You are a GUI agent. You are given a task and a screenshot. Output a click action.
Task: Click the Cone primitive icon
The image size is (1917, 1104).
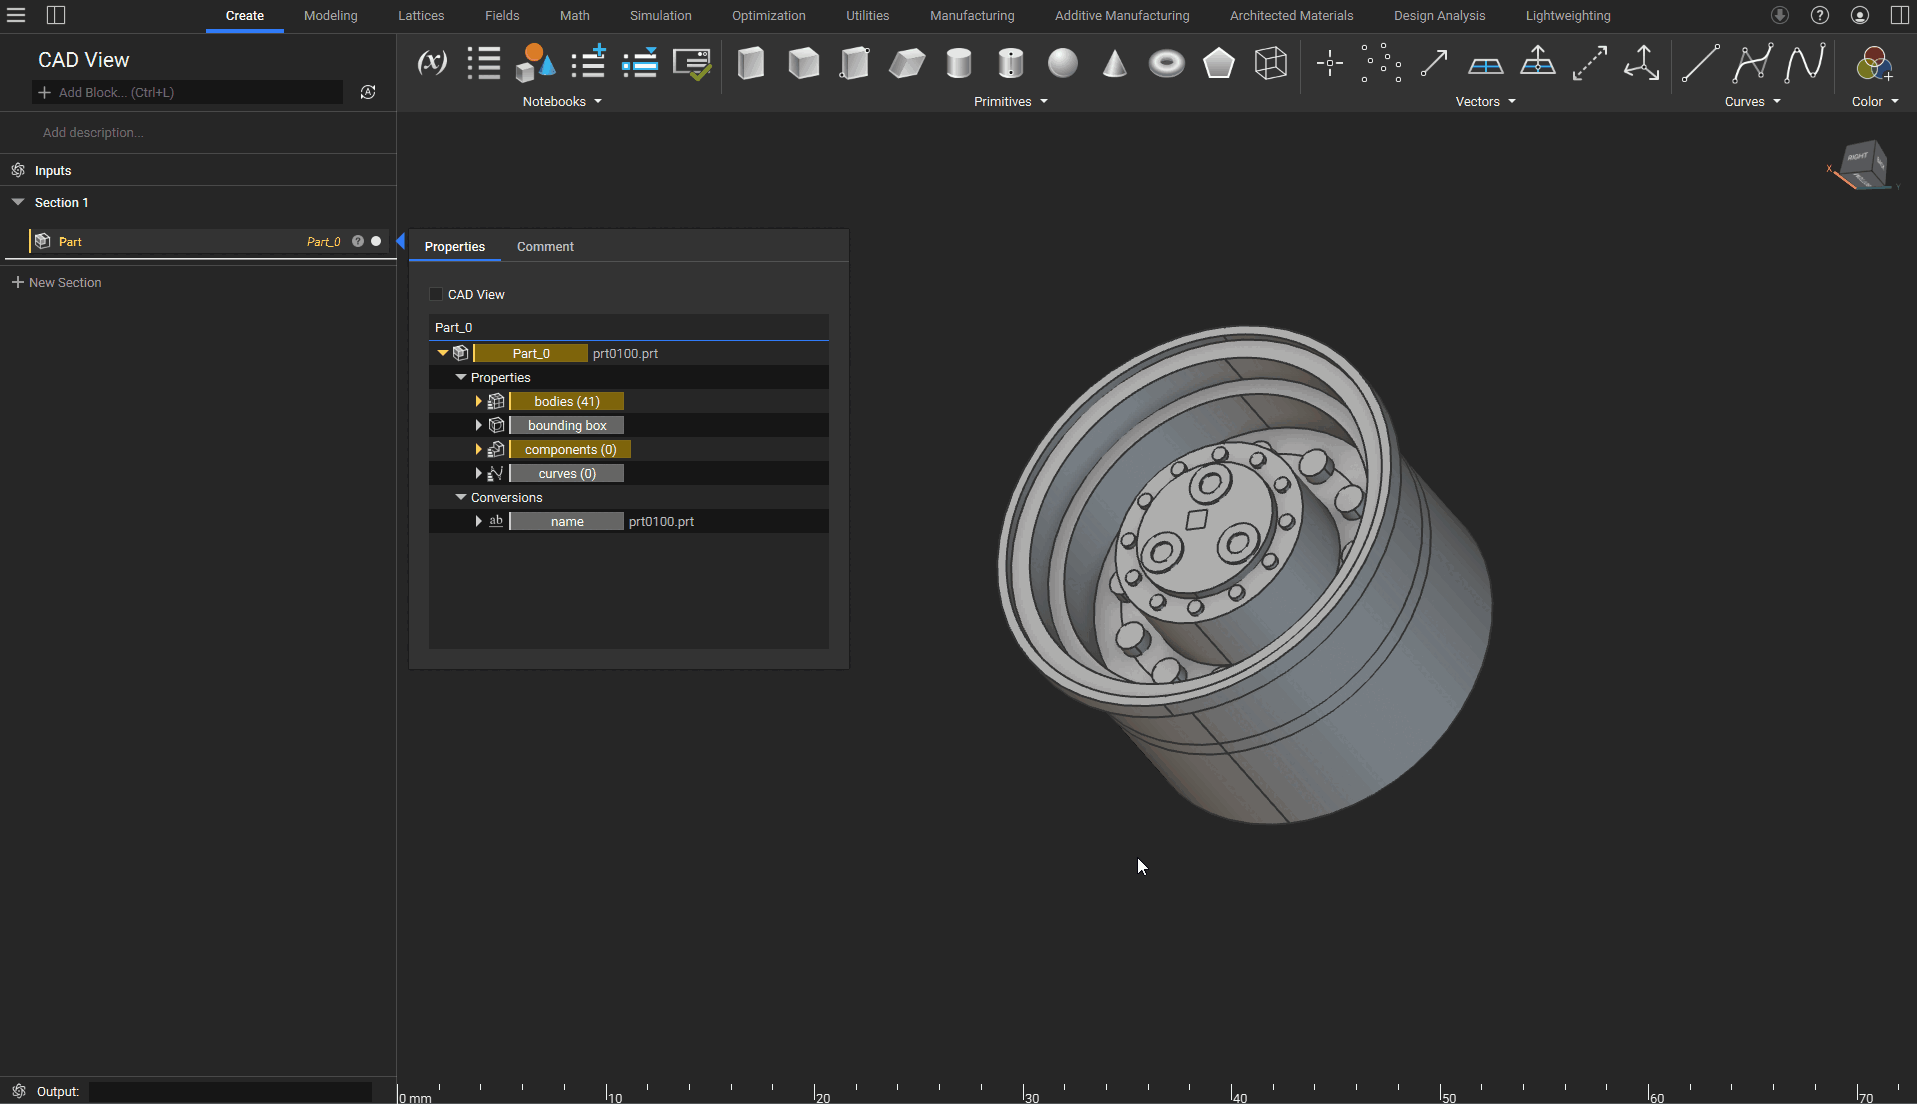click(1114, 64)
